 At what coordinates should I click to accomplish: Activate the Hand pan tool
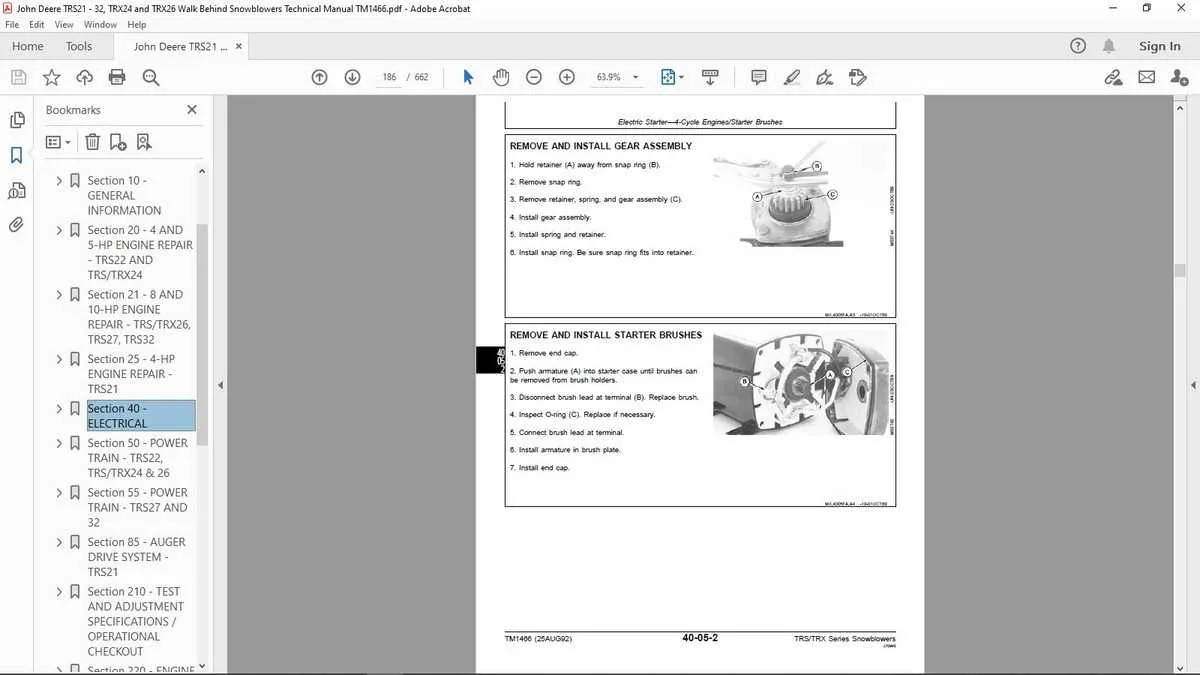[501, 77]
